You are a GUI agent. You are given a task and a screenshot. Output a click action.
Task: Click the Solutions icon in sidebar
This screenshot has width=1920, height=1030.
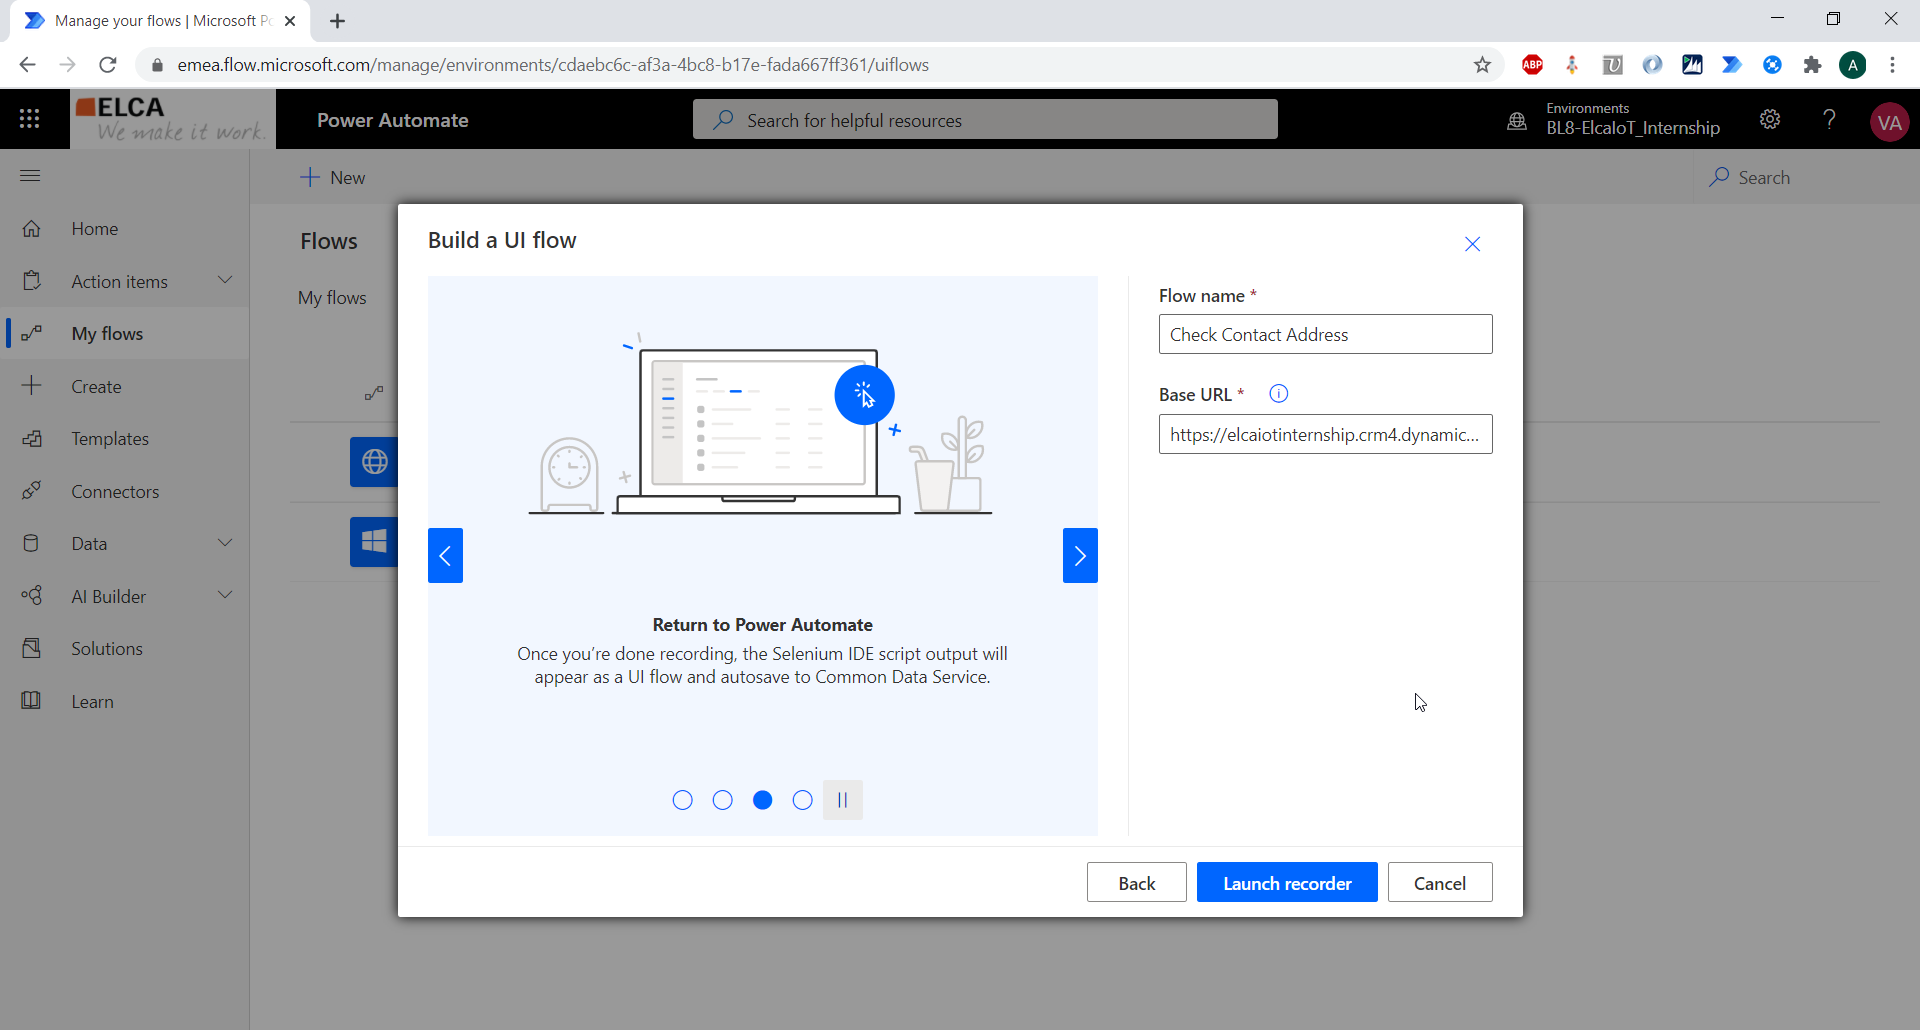pyautogui.click(x=32, y=649)
